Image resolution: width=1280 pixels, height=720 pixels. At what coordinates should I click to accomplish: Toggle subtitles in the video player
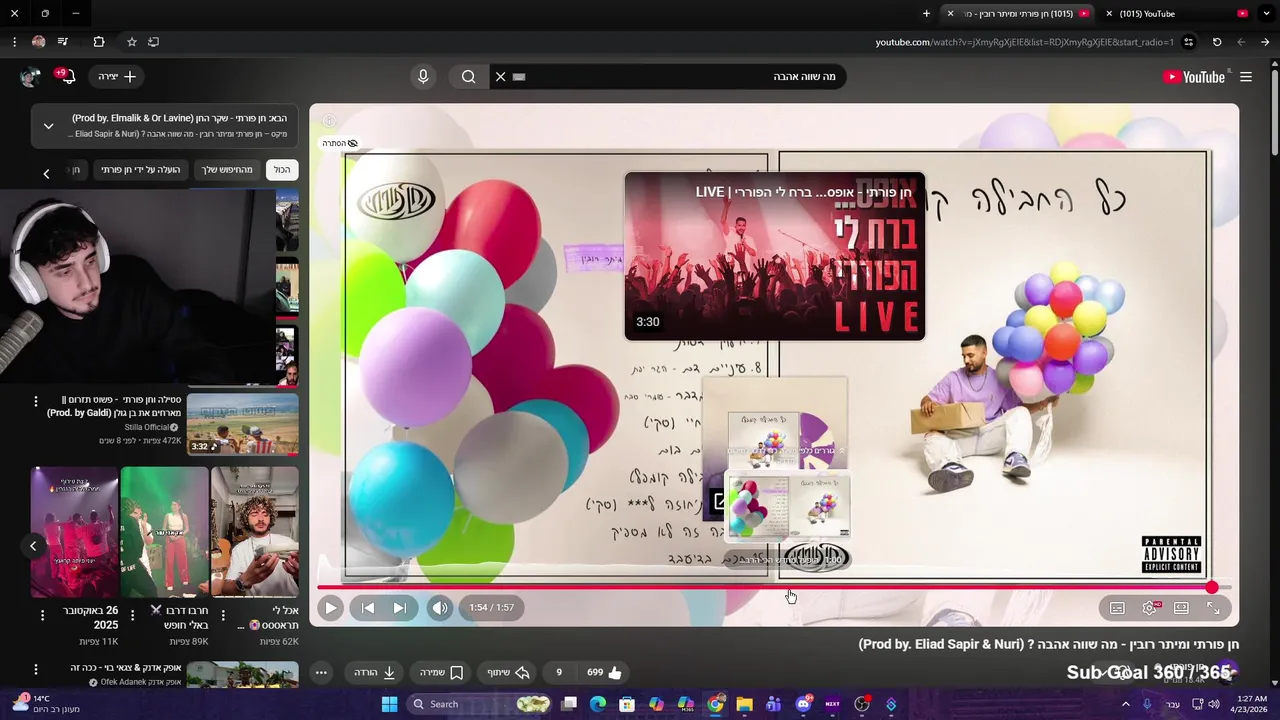point(1118,608)
